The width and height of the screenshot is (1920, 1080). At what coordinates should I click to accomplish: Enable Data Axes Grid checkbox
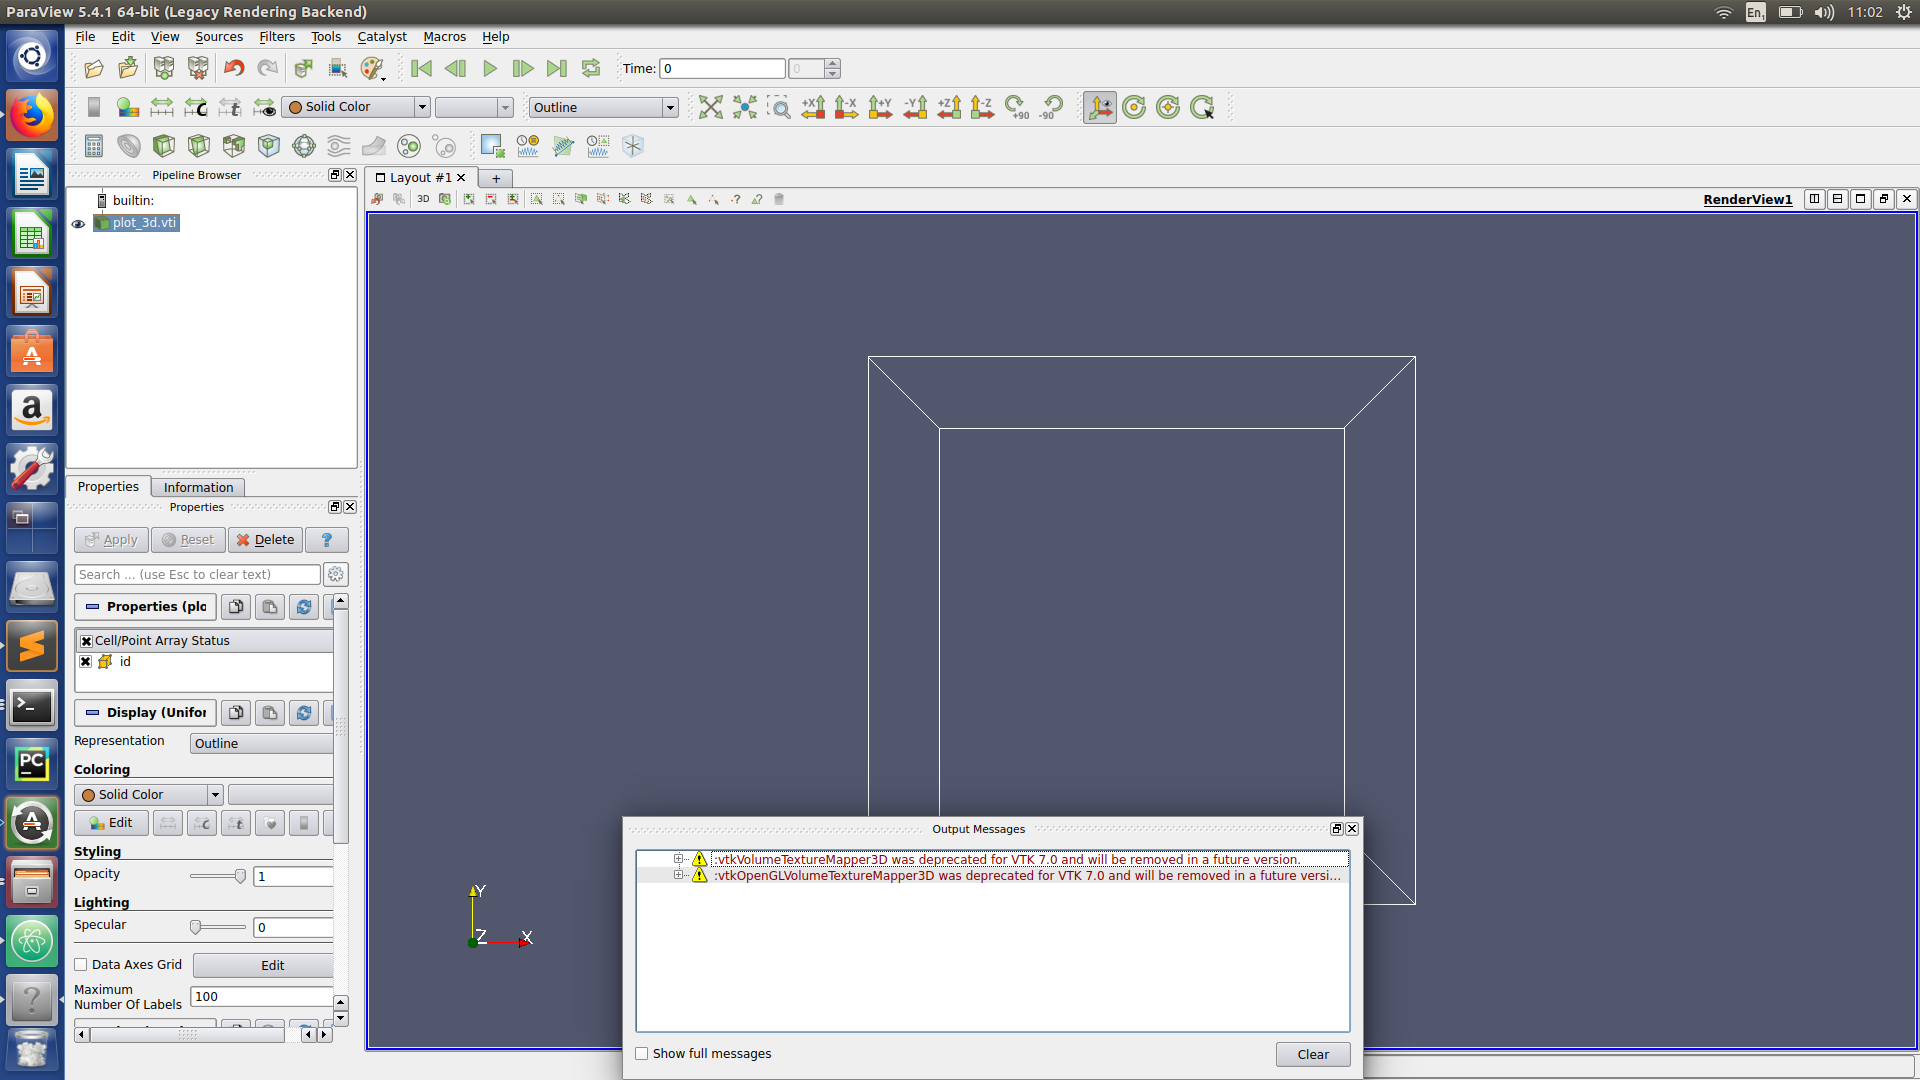click(x=82, y=965)
